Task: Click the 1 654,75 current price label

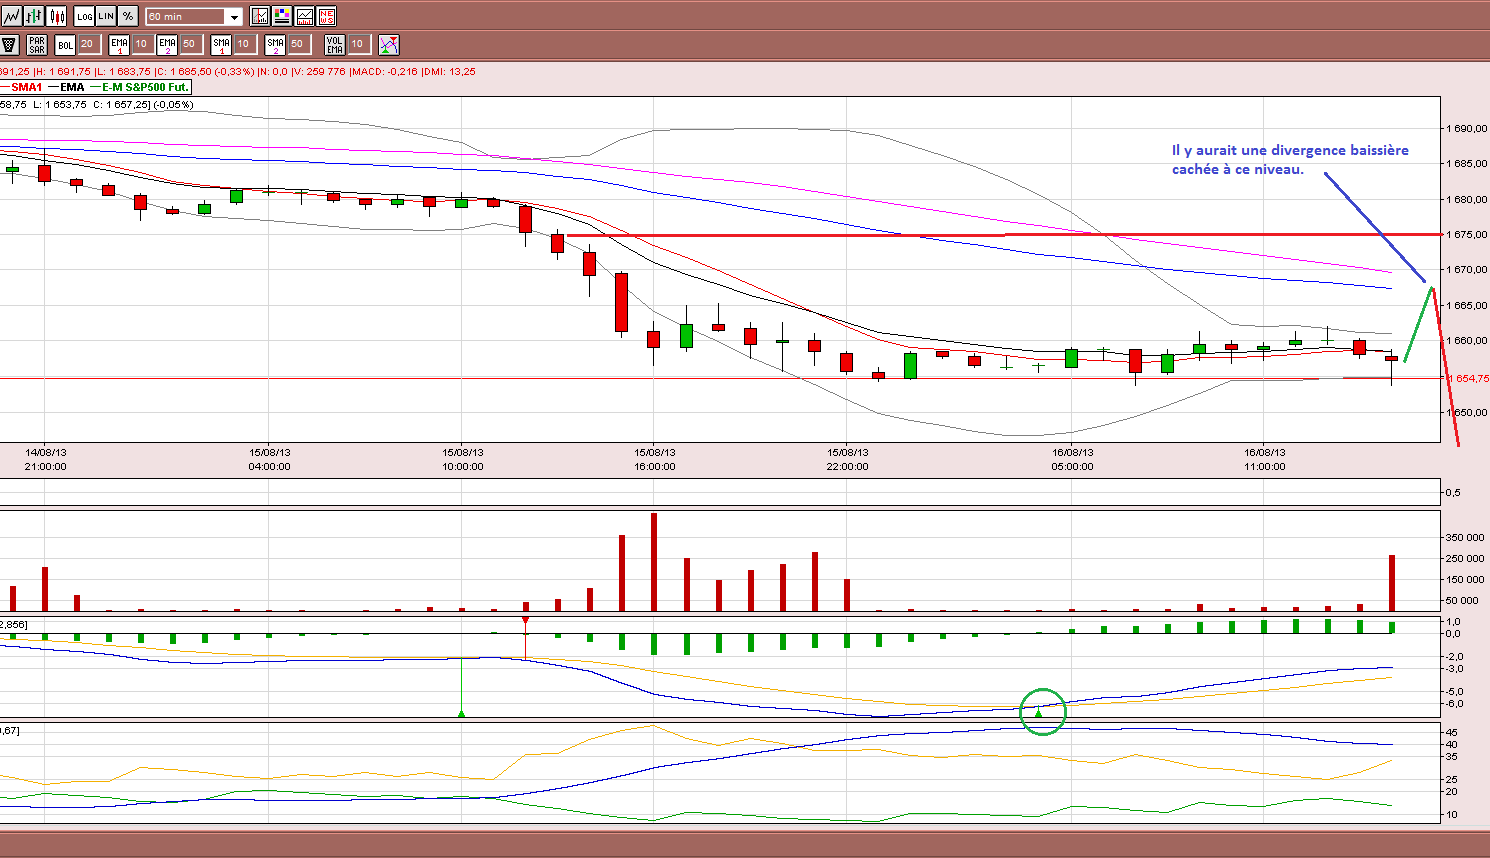Action: [x=1470, y=378]
